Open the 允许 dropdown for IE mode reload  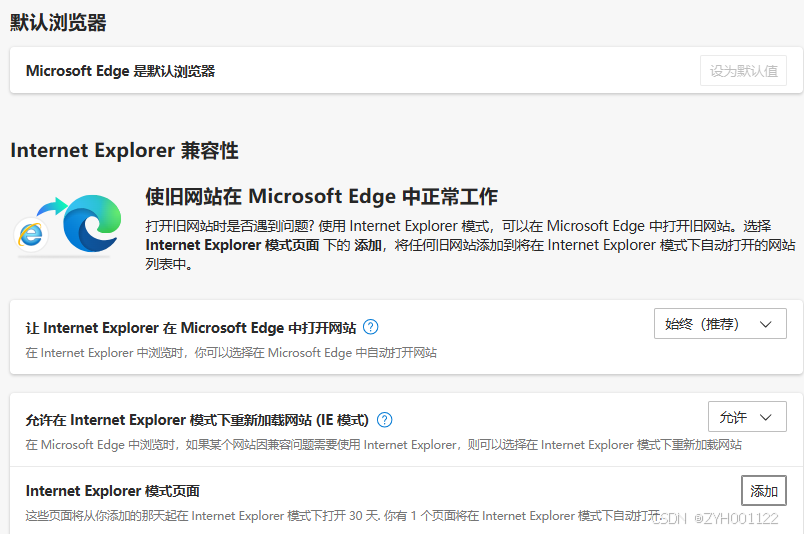coord(747,417)
